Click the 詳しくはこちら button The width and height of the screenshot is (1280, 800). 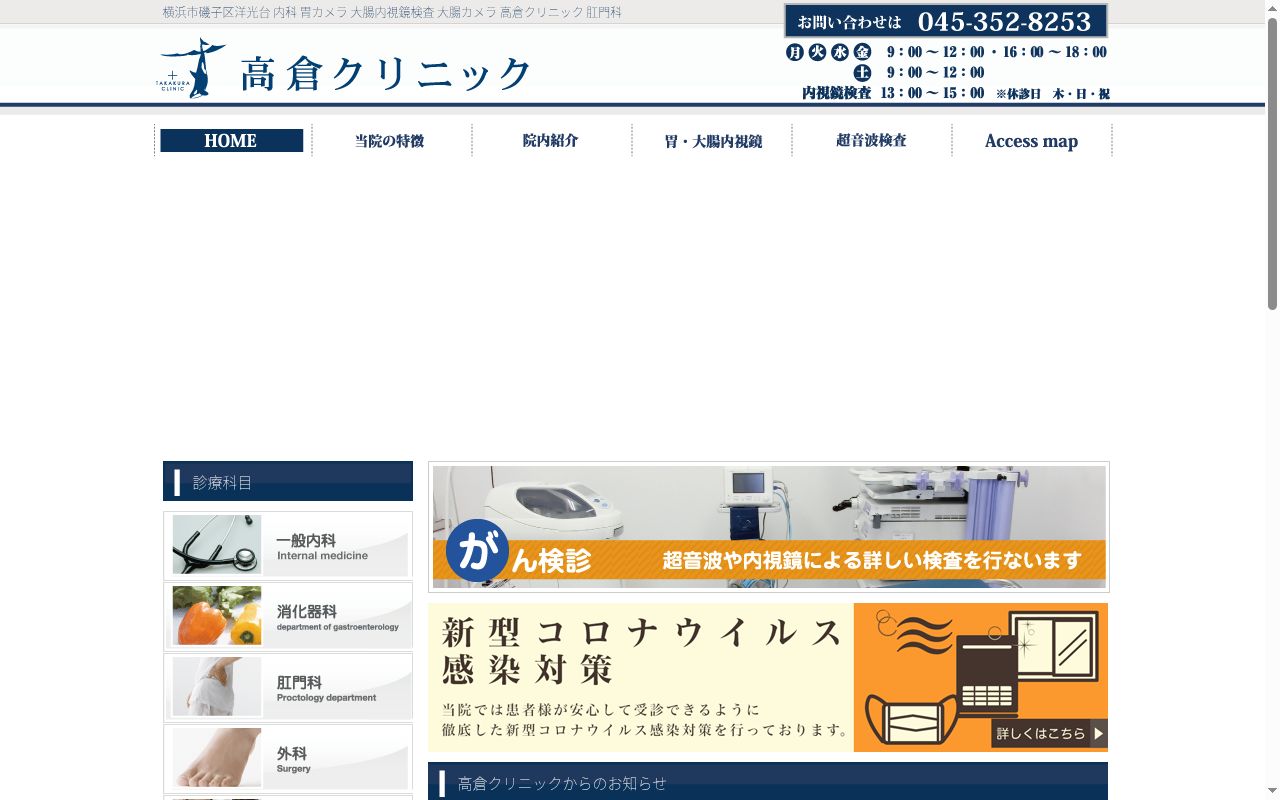pyautogui.click(x=1049, y=733)
